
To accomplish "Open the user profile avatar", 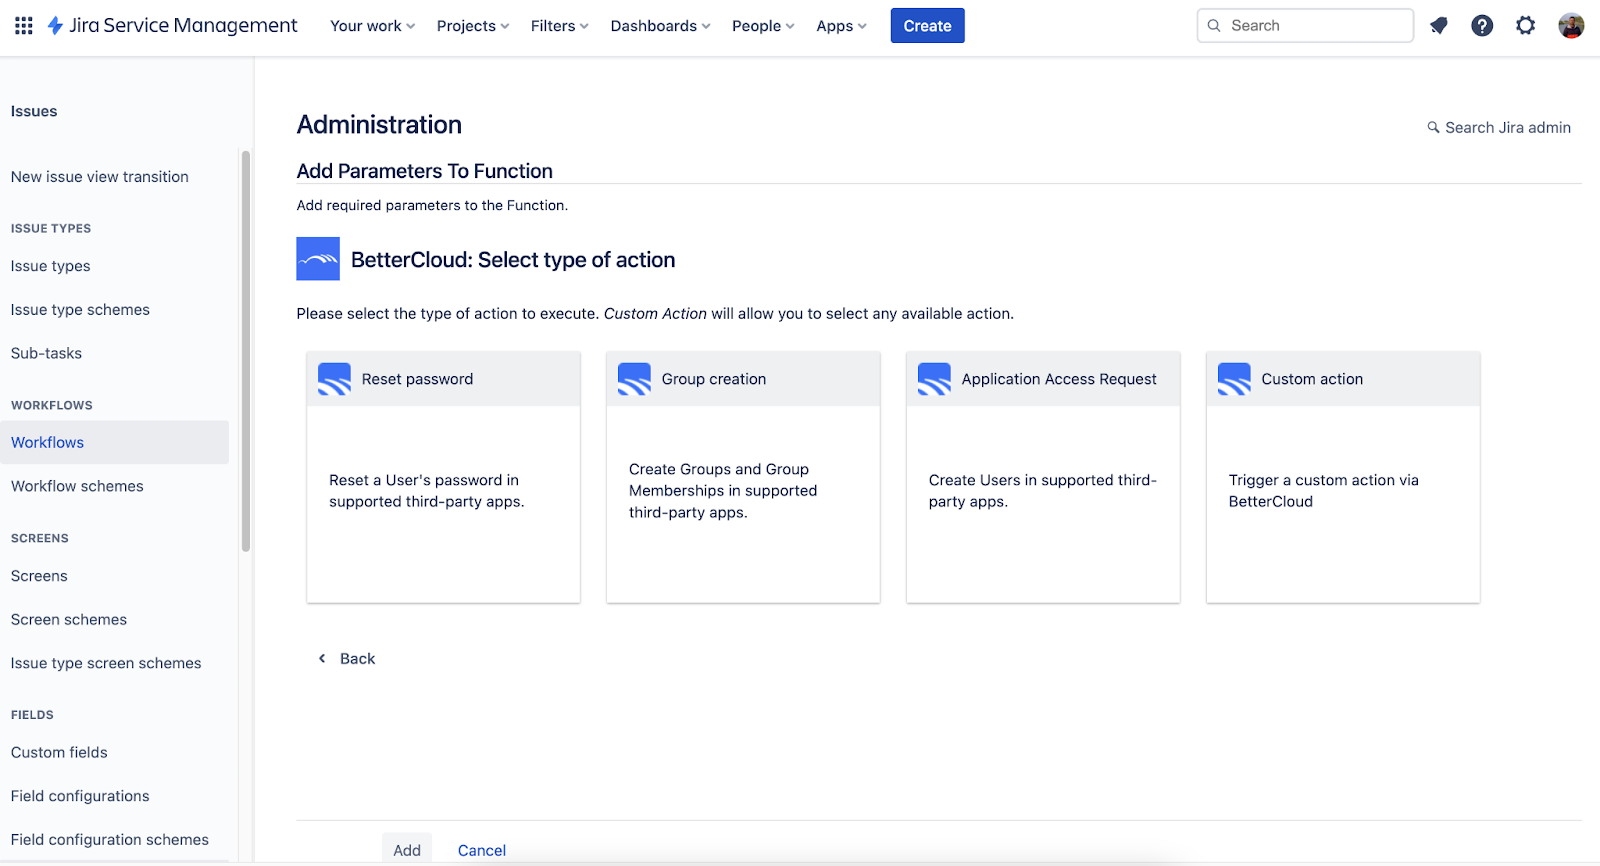I will [1571, 26].
